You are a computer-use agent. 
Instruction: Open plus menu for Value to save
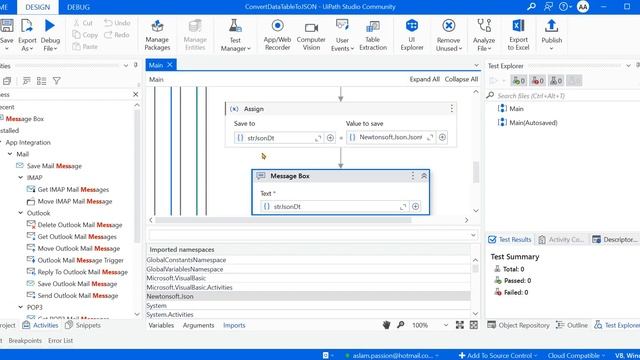coord(442,137)
